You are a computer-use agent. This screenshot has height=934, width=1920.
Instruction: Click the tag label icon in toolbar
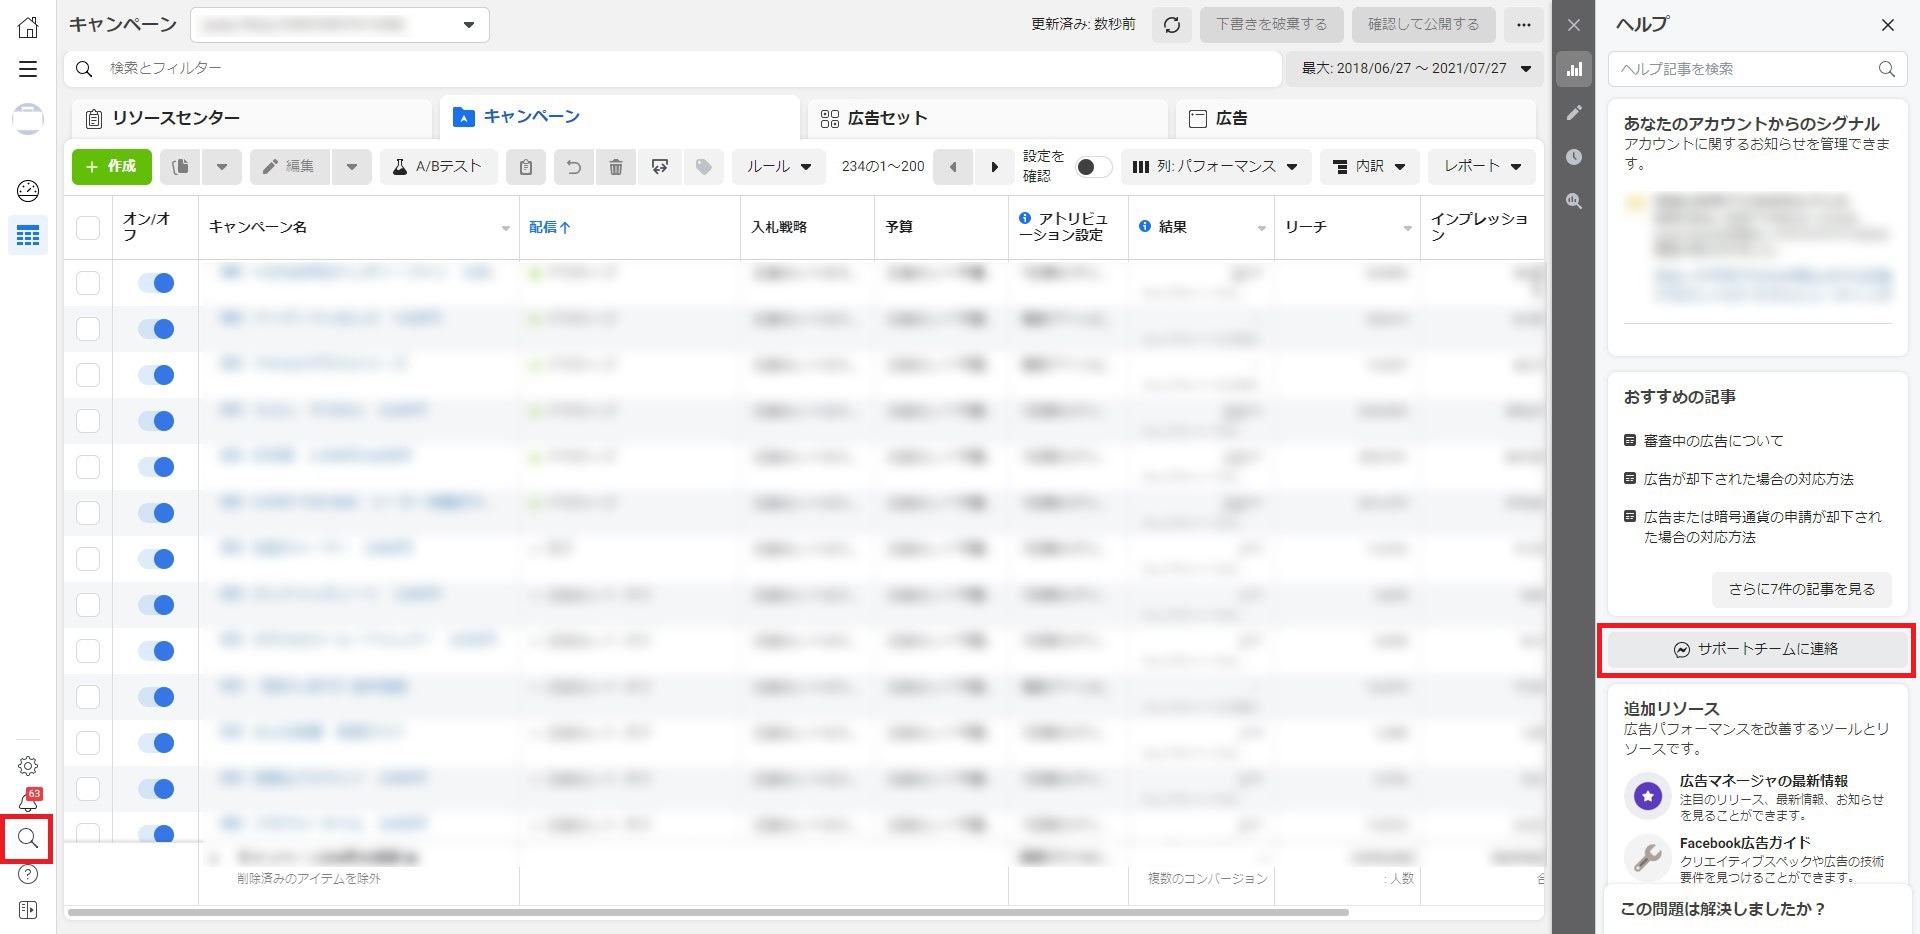pyautogui.click(x=704, y=167)
